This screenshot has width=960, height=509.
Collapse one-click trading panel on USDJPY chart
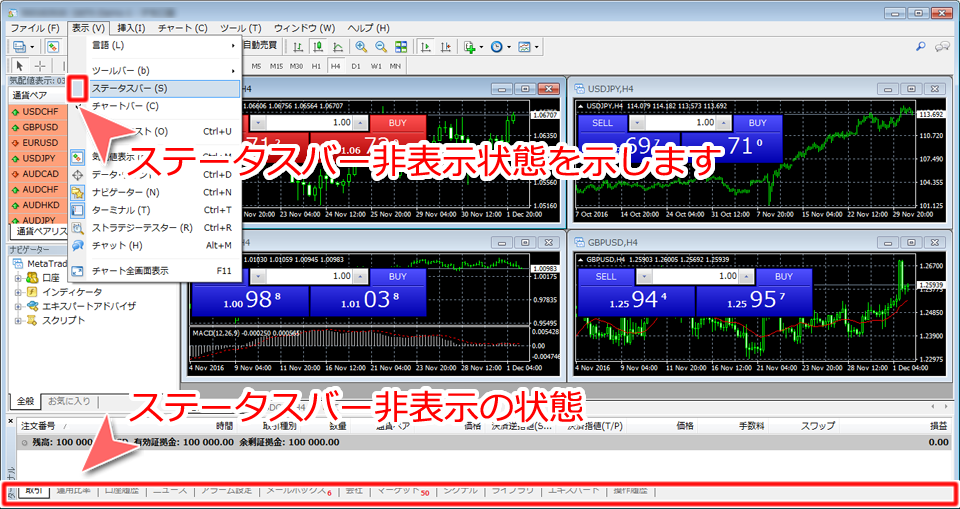(x=580, y=107)
